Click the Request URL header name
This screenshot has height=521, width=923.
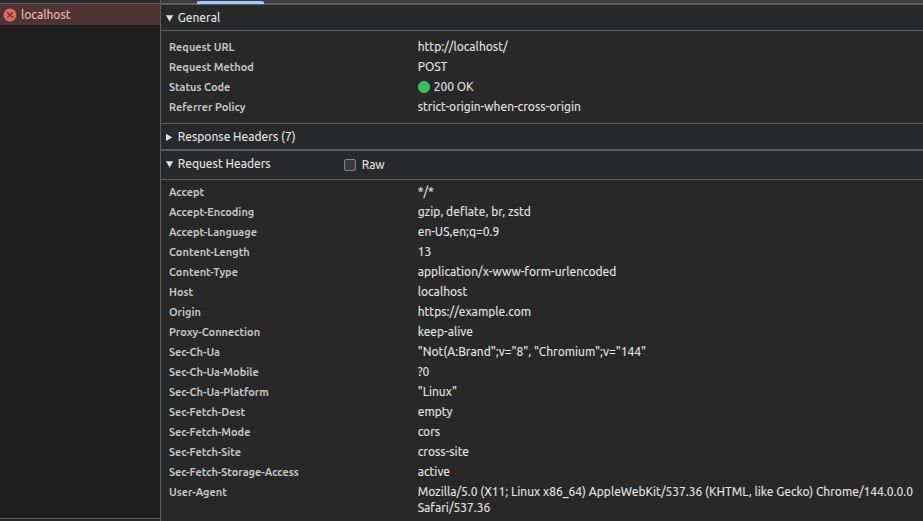coord(201,47)
